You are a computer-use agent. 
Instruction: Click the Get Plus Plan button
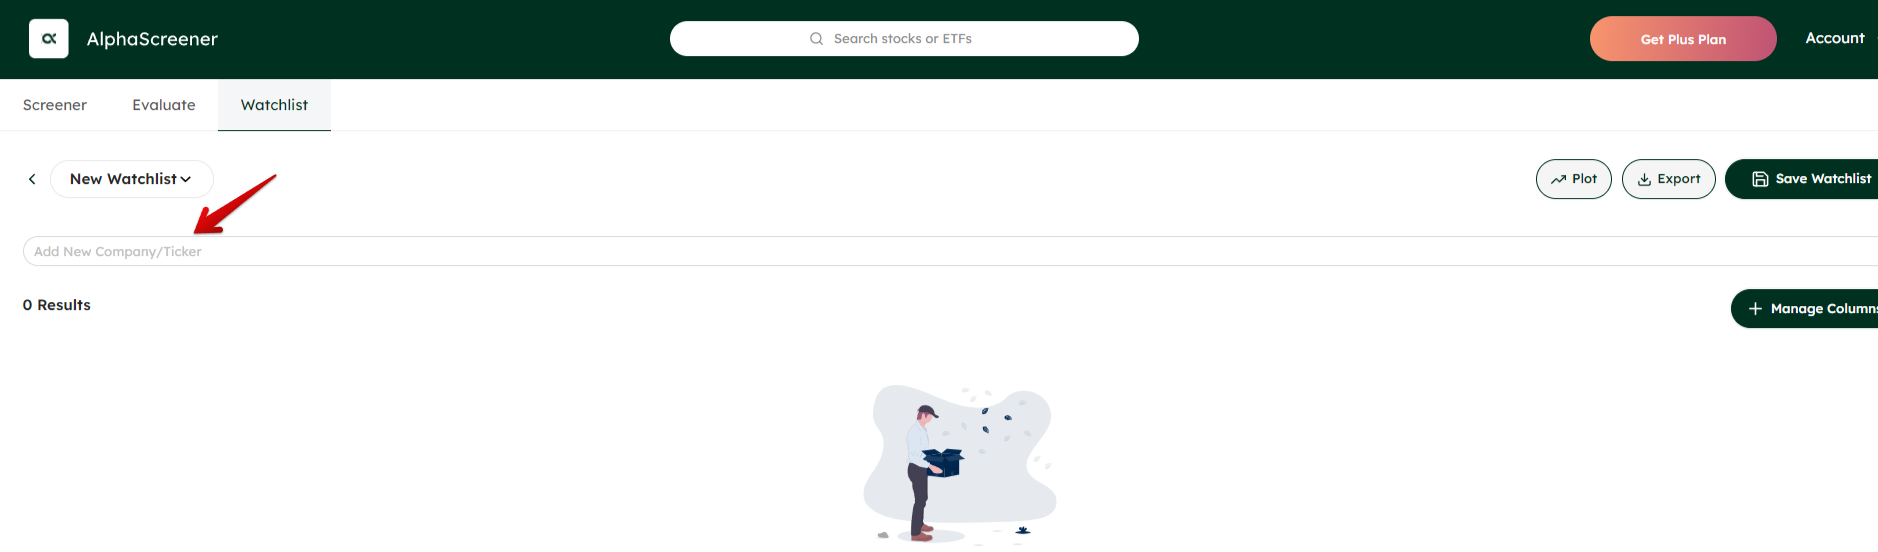(x=1683, y=39)
